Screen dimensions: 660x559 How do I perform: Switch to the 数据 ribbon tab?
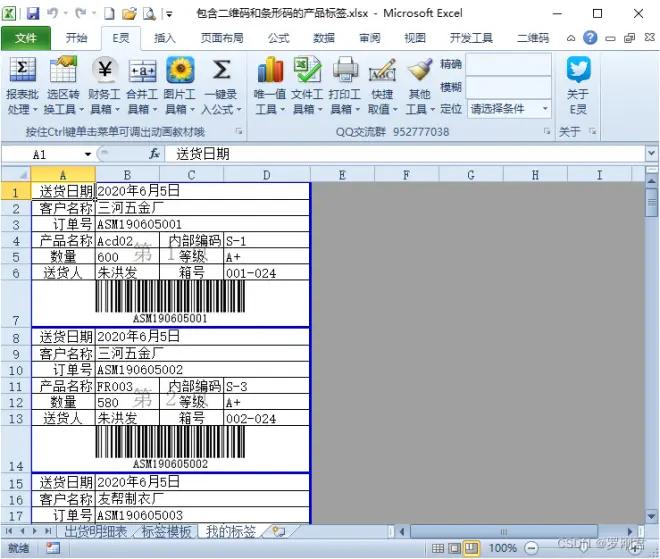click(324, 38)
